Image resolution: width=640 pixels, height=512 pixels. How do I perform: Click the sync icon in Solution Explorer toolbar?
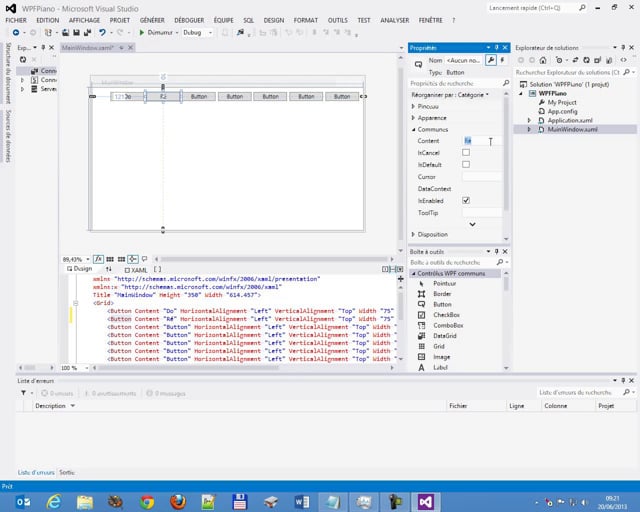[x=575, y=60]
